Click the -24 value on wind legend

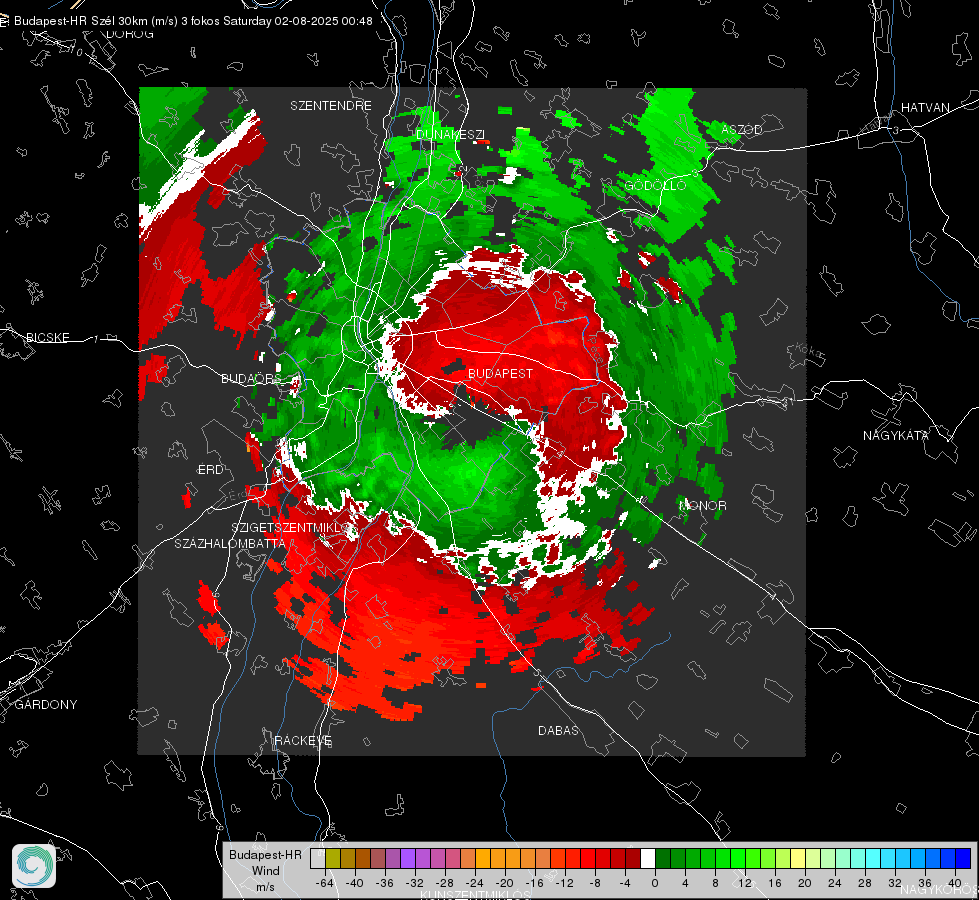click(x=475, y=883)
